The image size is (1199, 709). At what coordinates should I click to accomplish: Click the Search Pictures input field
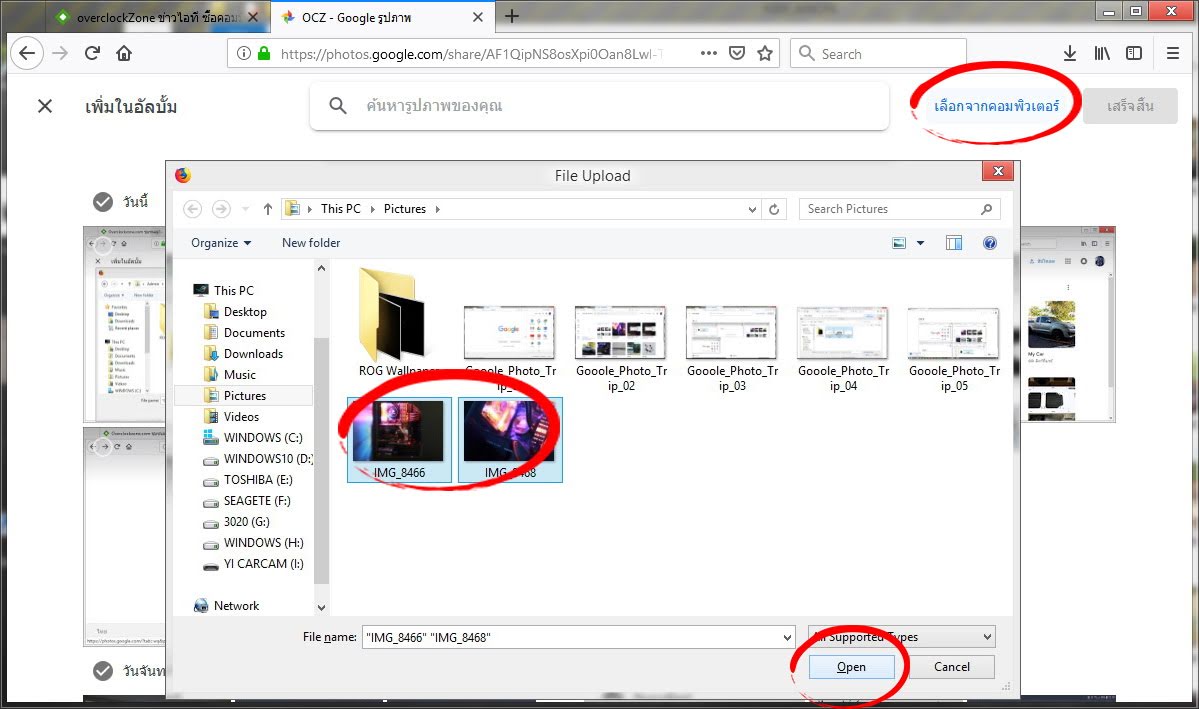pos(890,209)
